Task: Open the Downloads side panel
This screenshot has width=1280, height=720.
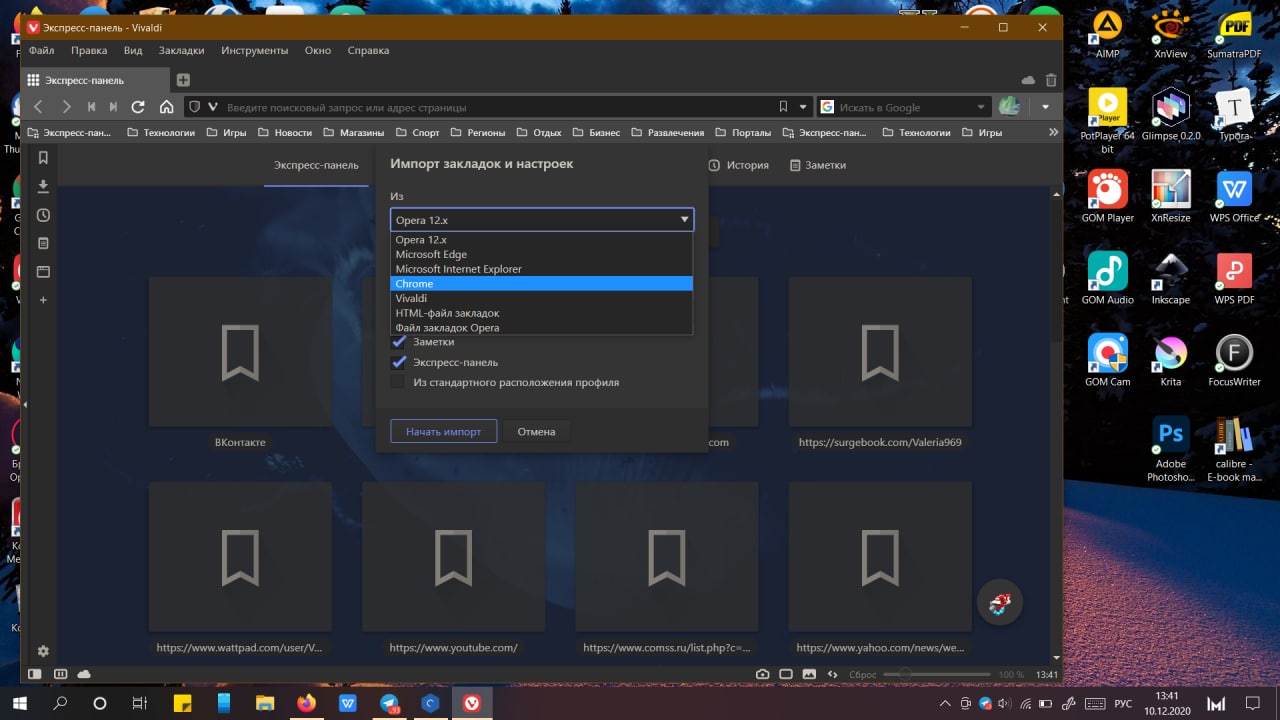Action: [x=43, y=186]
